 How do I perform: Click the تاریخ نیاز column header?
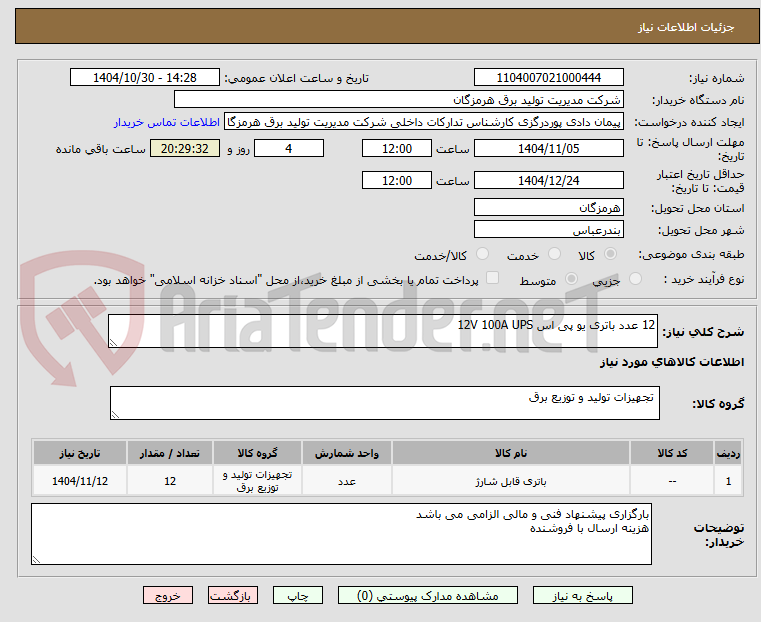point(80,453)
